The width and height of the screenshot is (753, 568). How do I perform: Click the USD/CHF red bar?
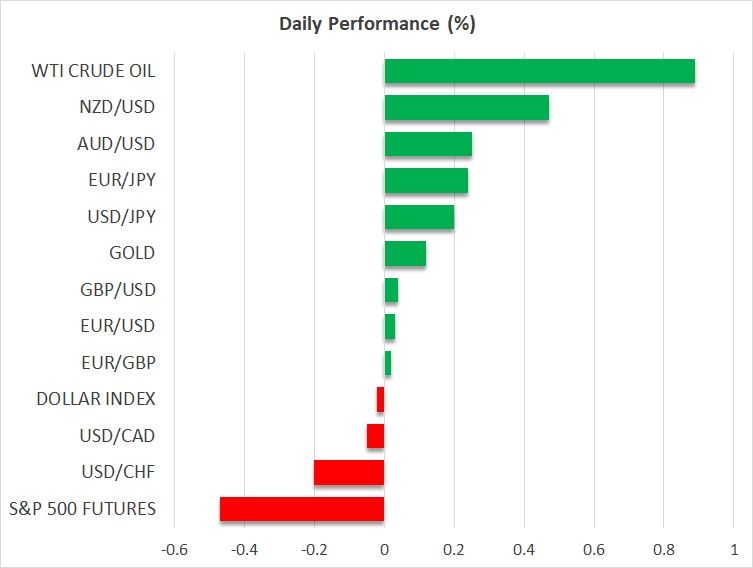pos(349,472)
